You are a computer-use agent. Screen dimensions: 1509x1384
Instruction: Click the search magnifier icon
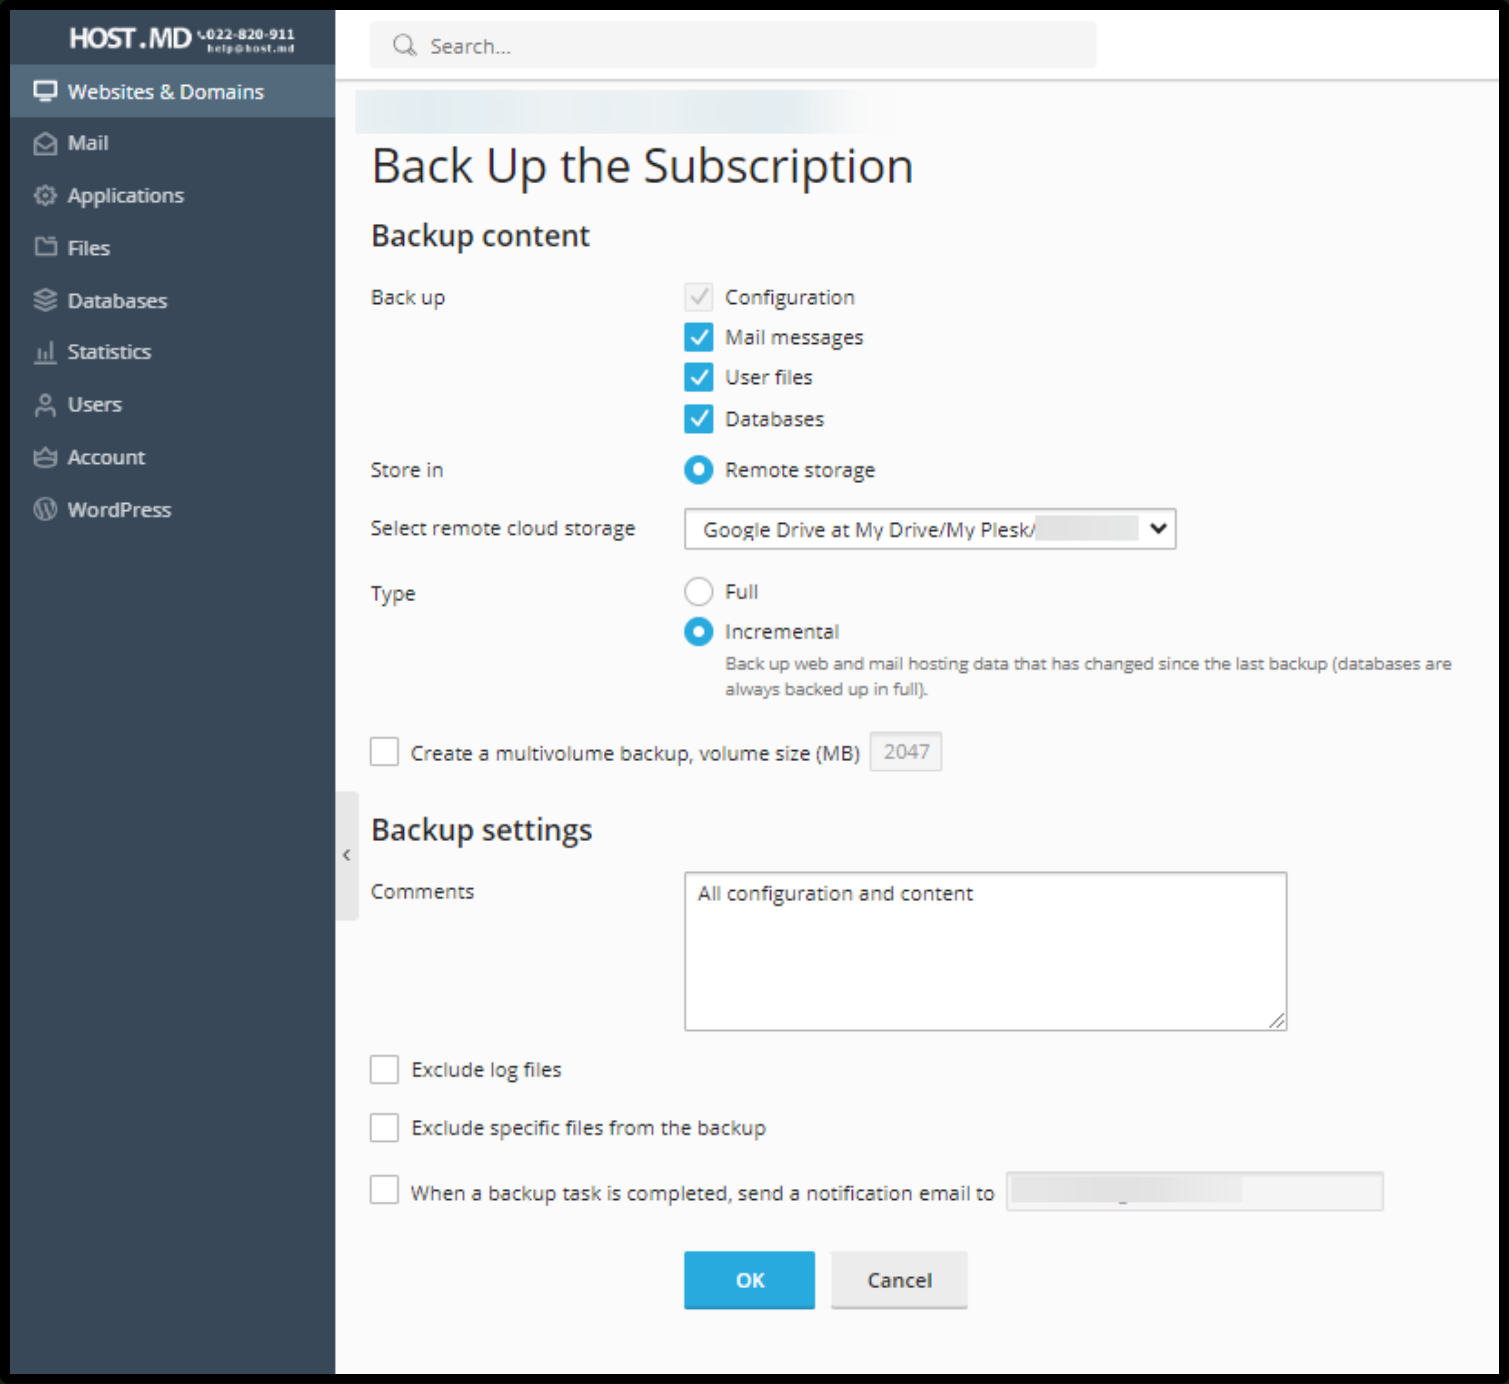point(404,45)
